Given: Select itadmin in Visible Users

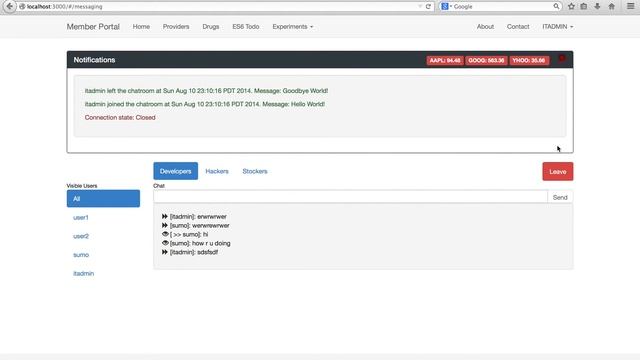Looking at the screenshot, I should [x=103, y=273].
